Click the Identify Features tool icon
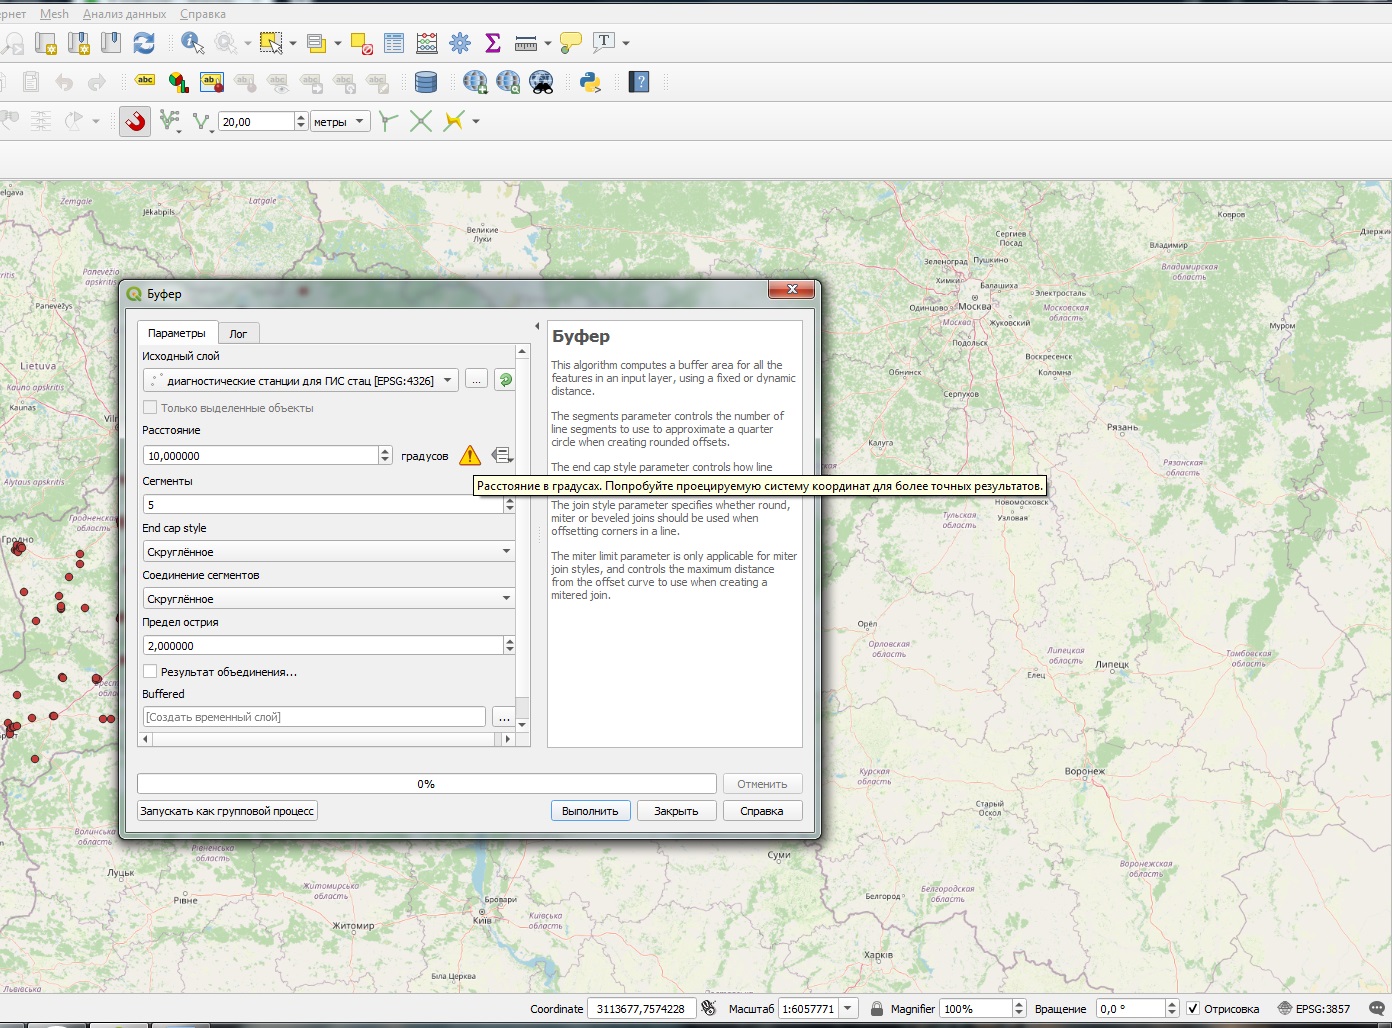 pyautogui.click(x=192, y=43)
